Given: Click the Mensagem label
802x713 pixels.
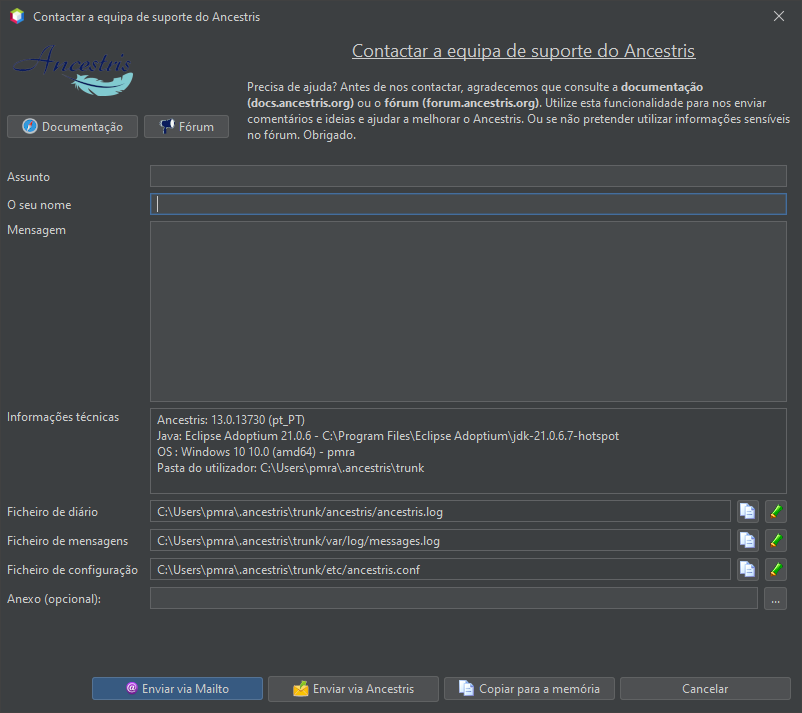Looking at the screenshot, I should [x=36, y=230].
